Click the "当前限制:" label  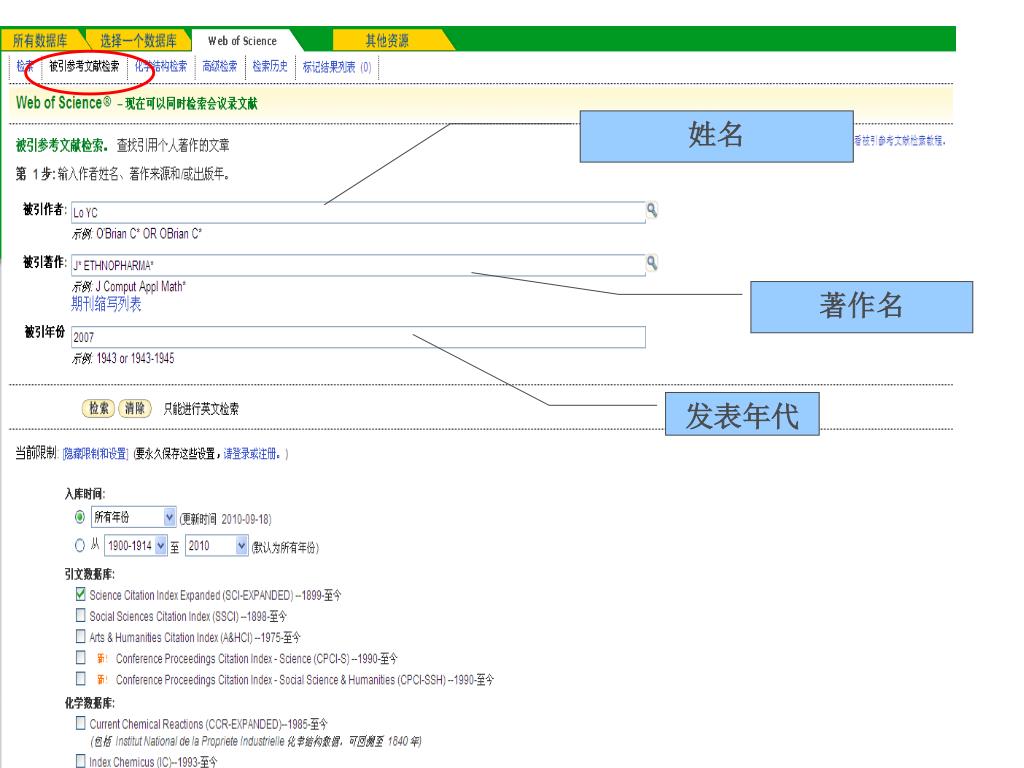coord(37,453)
